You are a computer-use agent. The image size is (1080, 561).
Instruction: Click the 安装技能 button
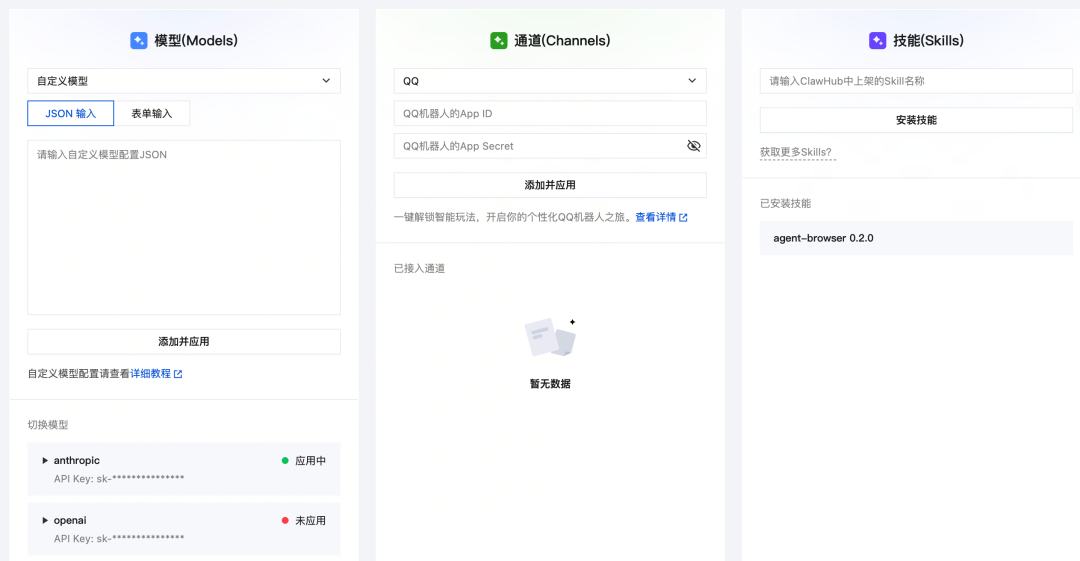click(916, 120)
